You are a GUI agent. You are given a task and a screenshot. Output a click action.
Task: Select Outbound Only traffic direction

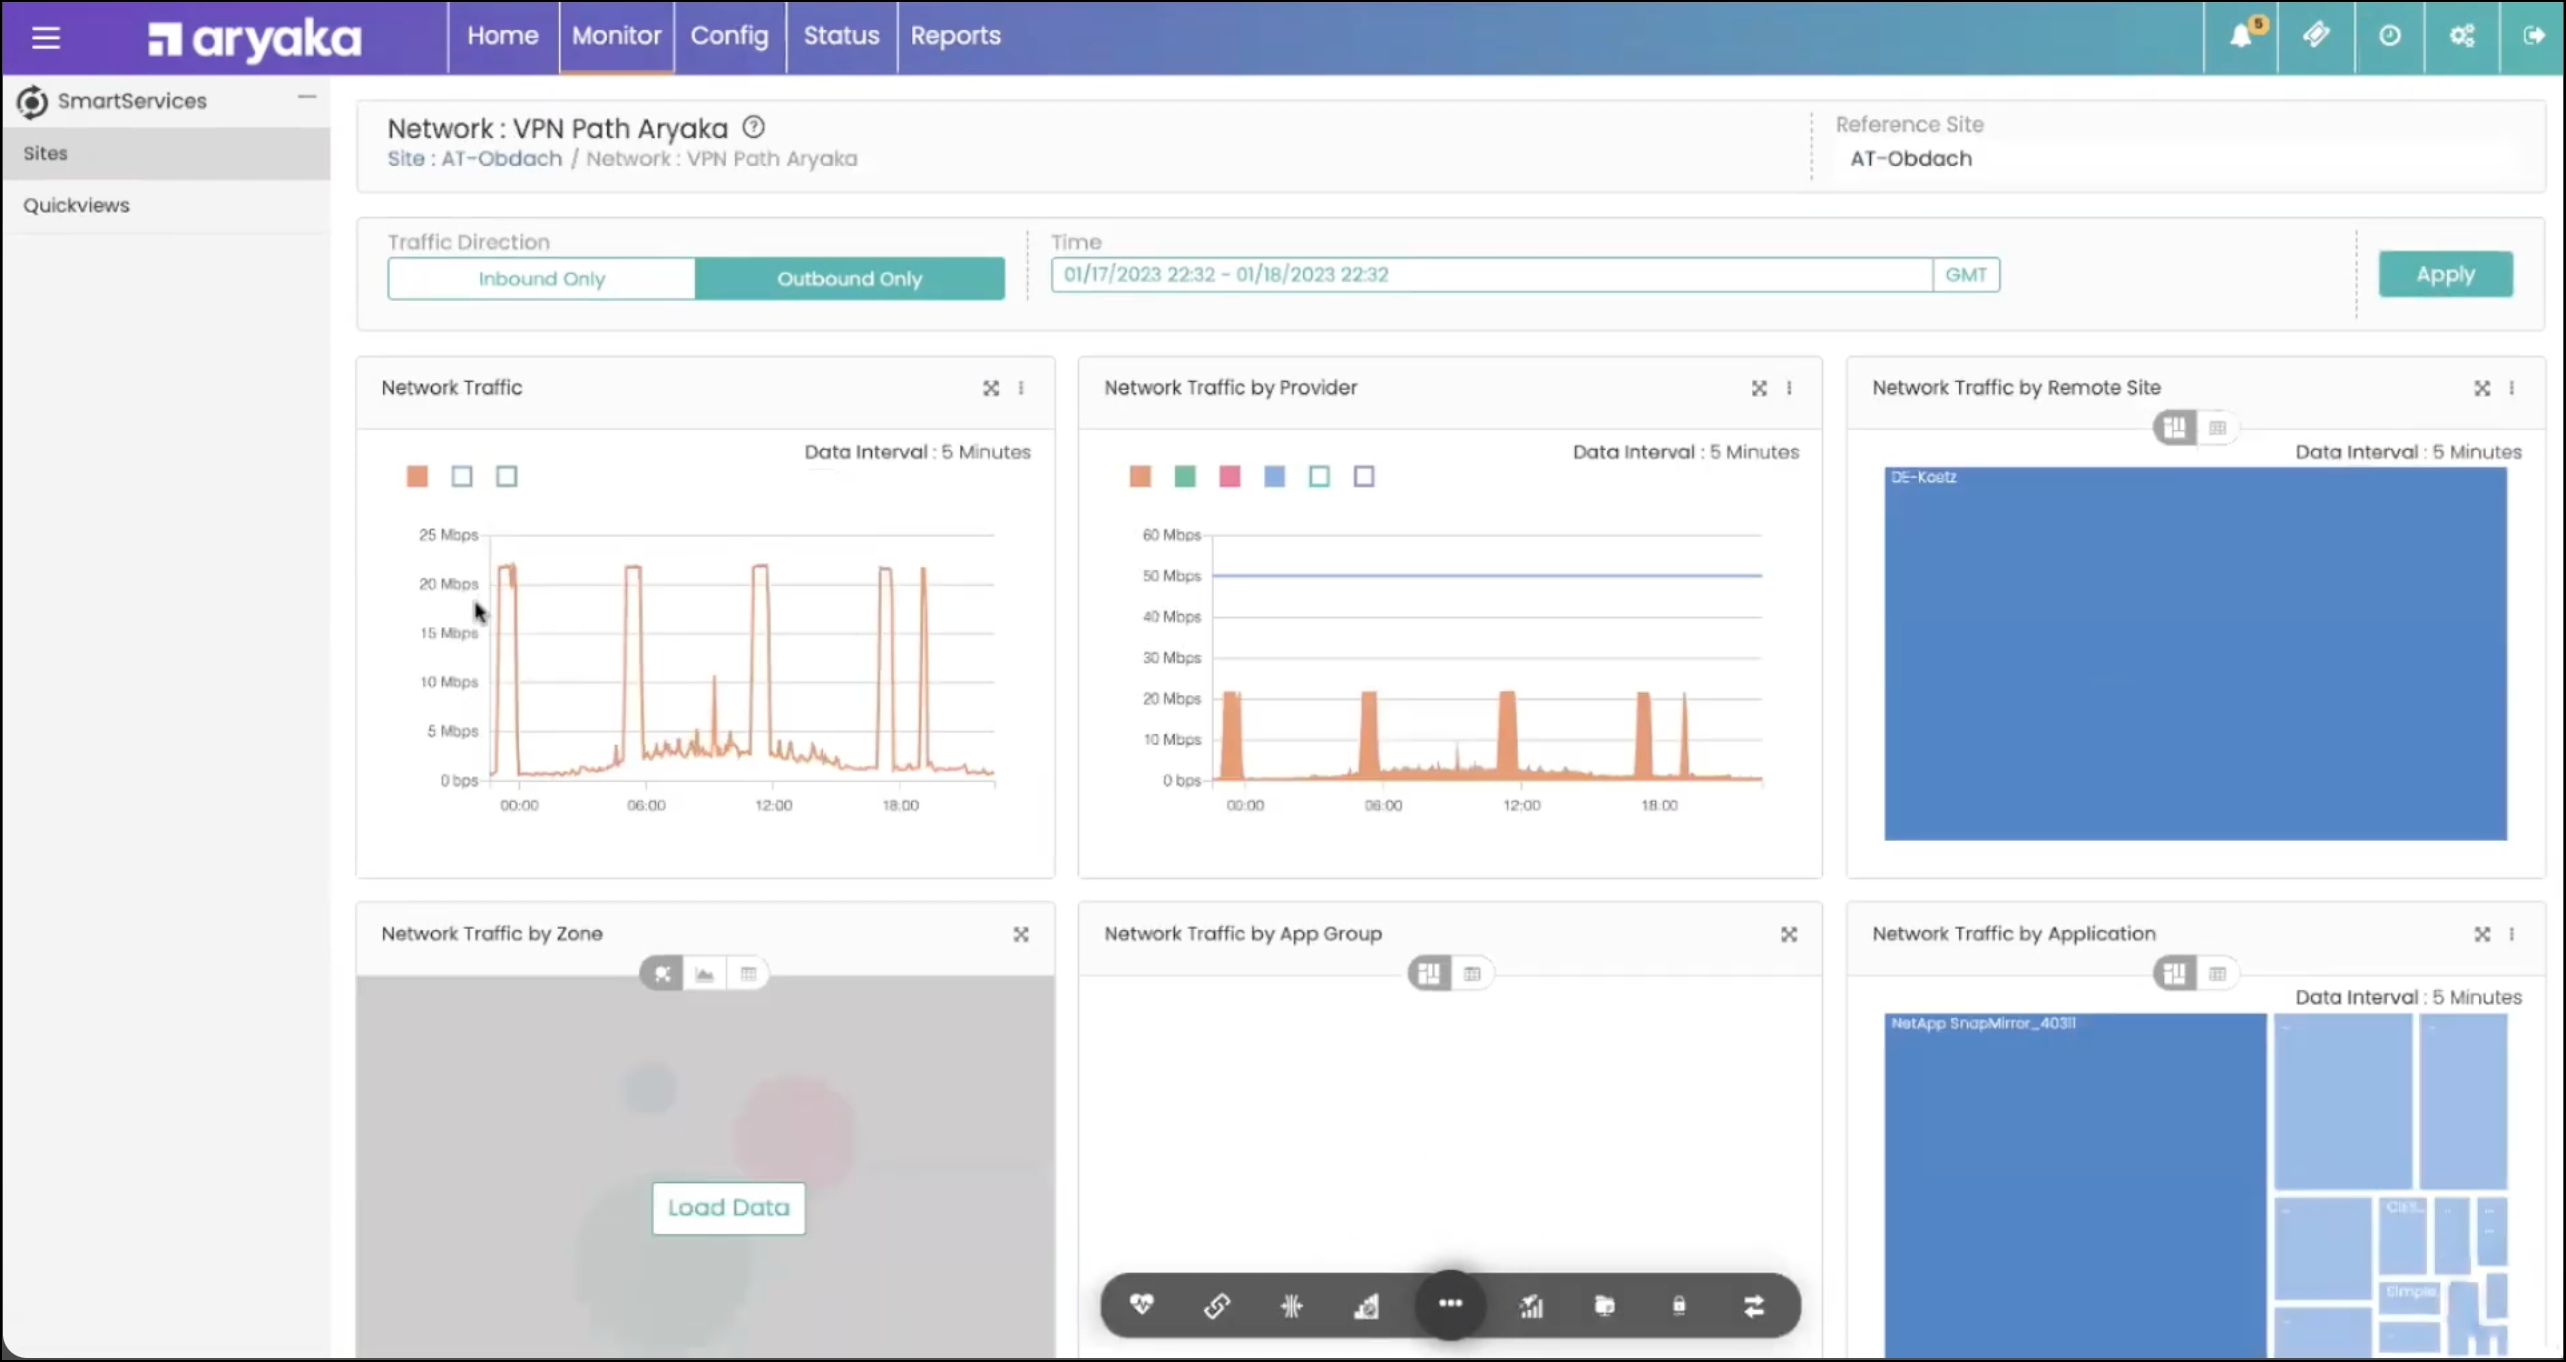[x=849, y=278]
